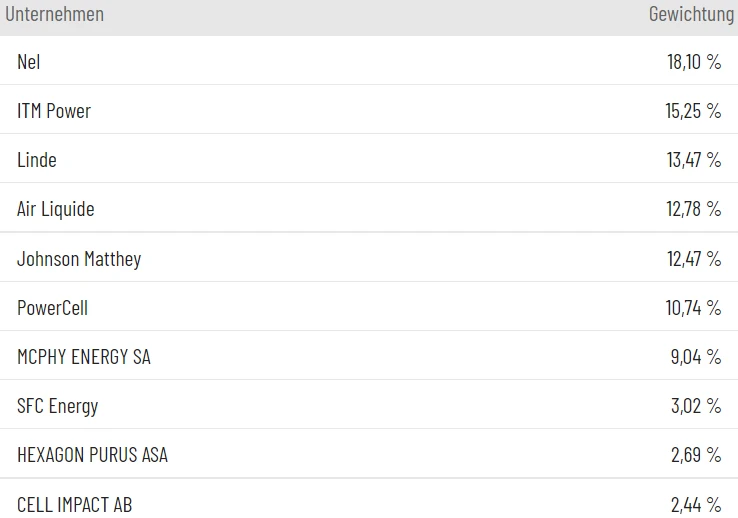Click the 3,02 % SFC Energy weighting
The width and height of the screenshot is (738, 518).
(696, 406)
